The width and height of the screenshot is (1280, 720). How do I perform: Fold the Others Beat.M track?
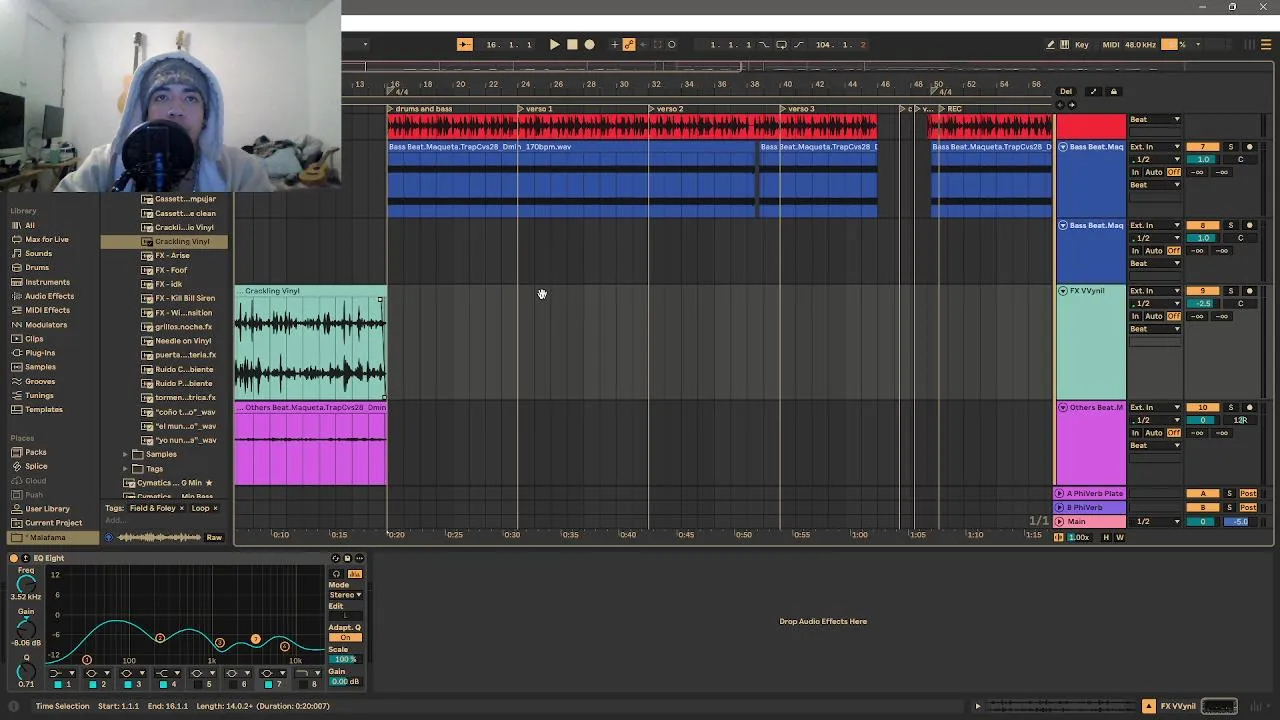tap(1063, 407)
